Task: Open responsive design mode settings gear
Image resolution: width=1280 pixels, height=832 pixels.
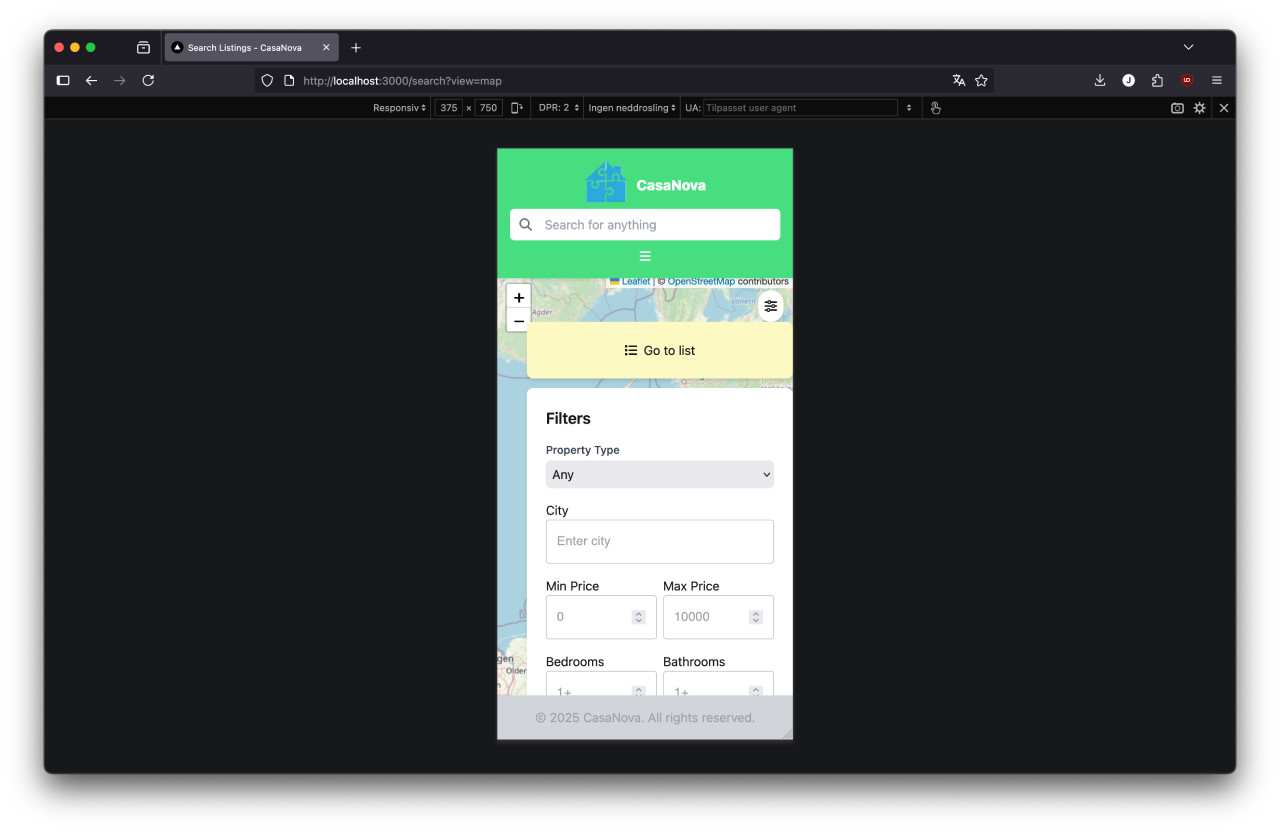Action: (1199, 108)
